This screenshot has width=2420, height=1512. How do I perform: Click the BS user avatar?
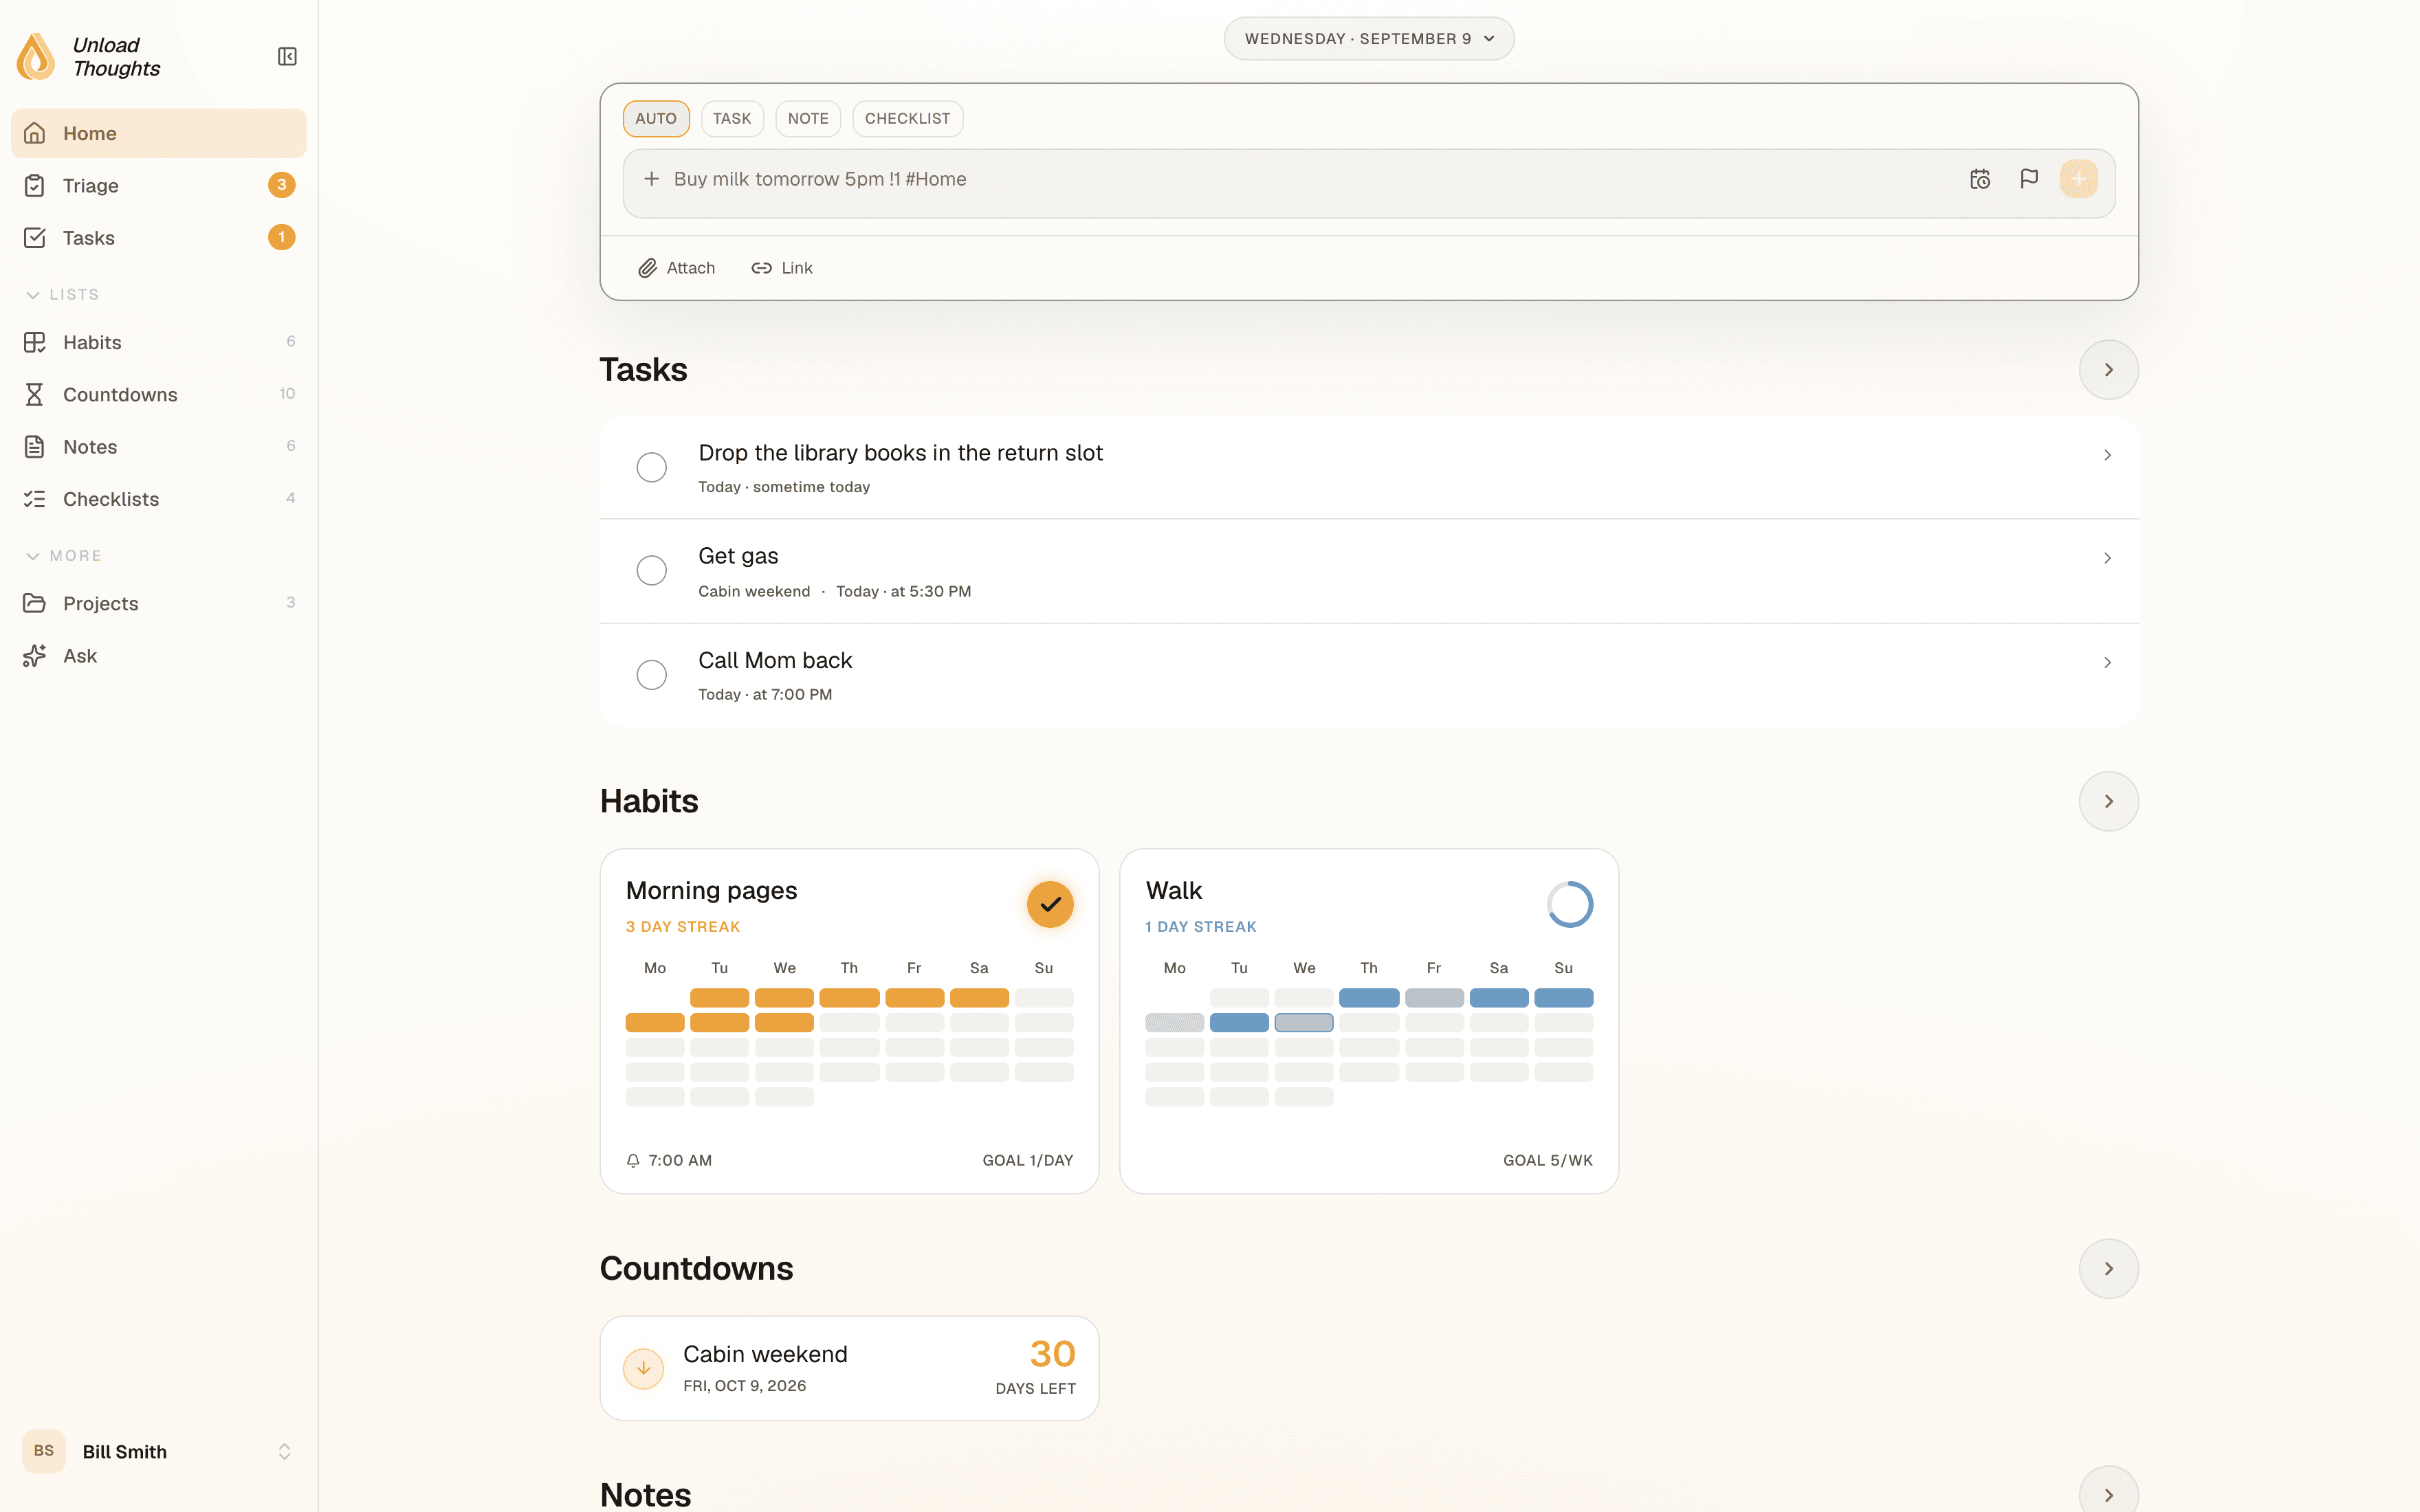tap(44, 1451)
